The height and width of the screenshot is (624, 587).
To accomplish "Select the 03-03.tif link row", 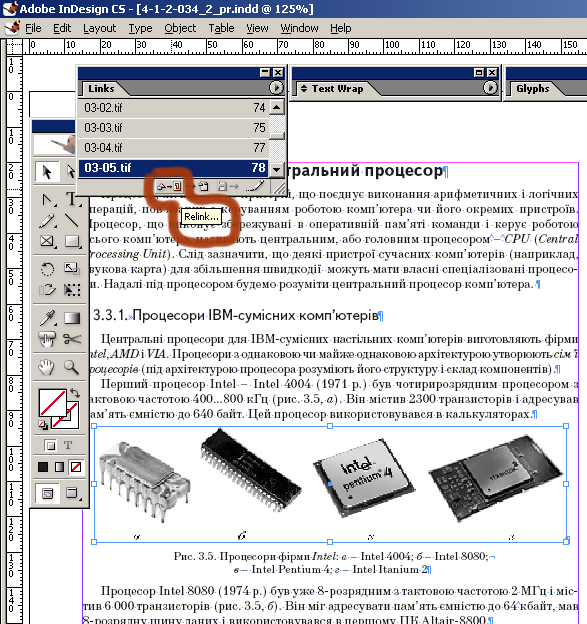I will tap(173, 128).
